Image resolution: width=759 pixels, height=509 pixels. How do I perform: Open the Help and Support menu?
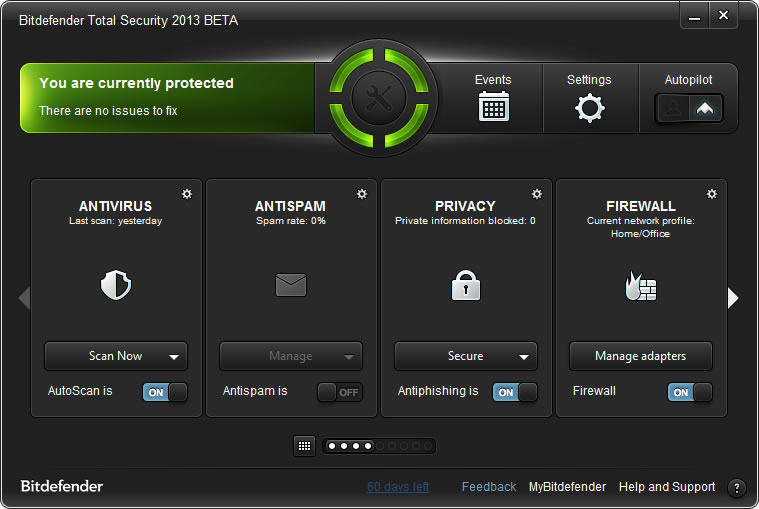point(667,487)
